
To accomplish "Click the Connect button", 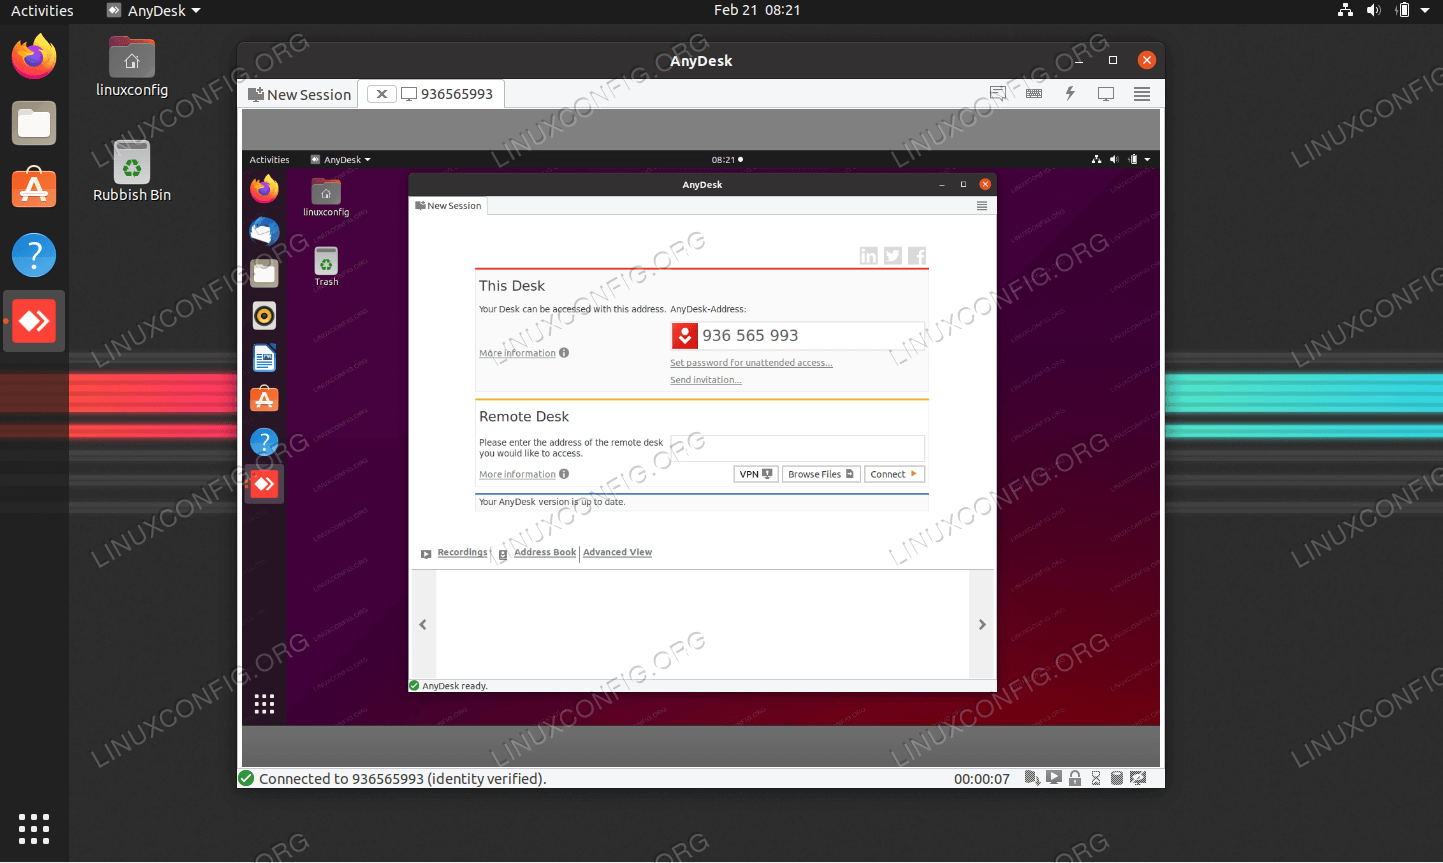I will point(894,474).
